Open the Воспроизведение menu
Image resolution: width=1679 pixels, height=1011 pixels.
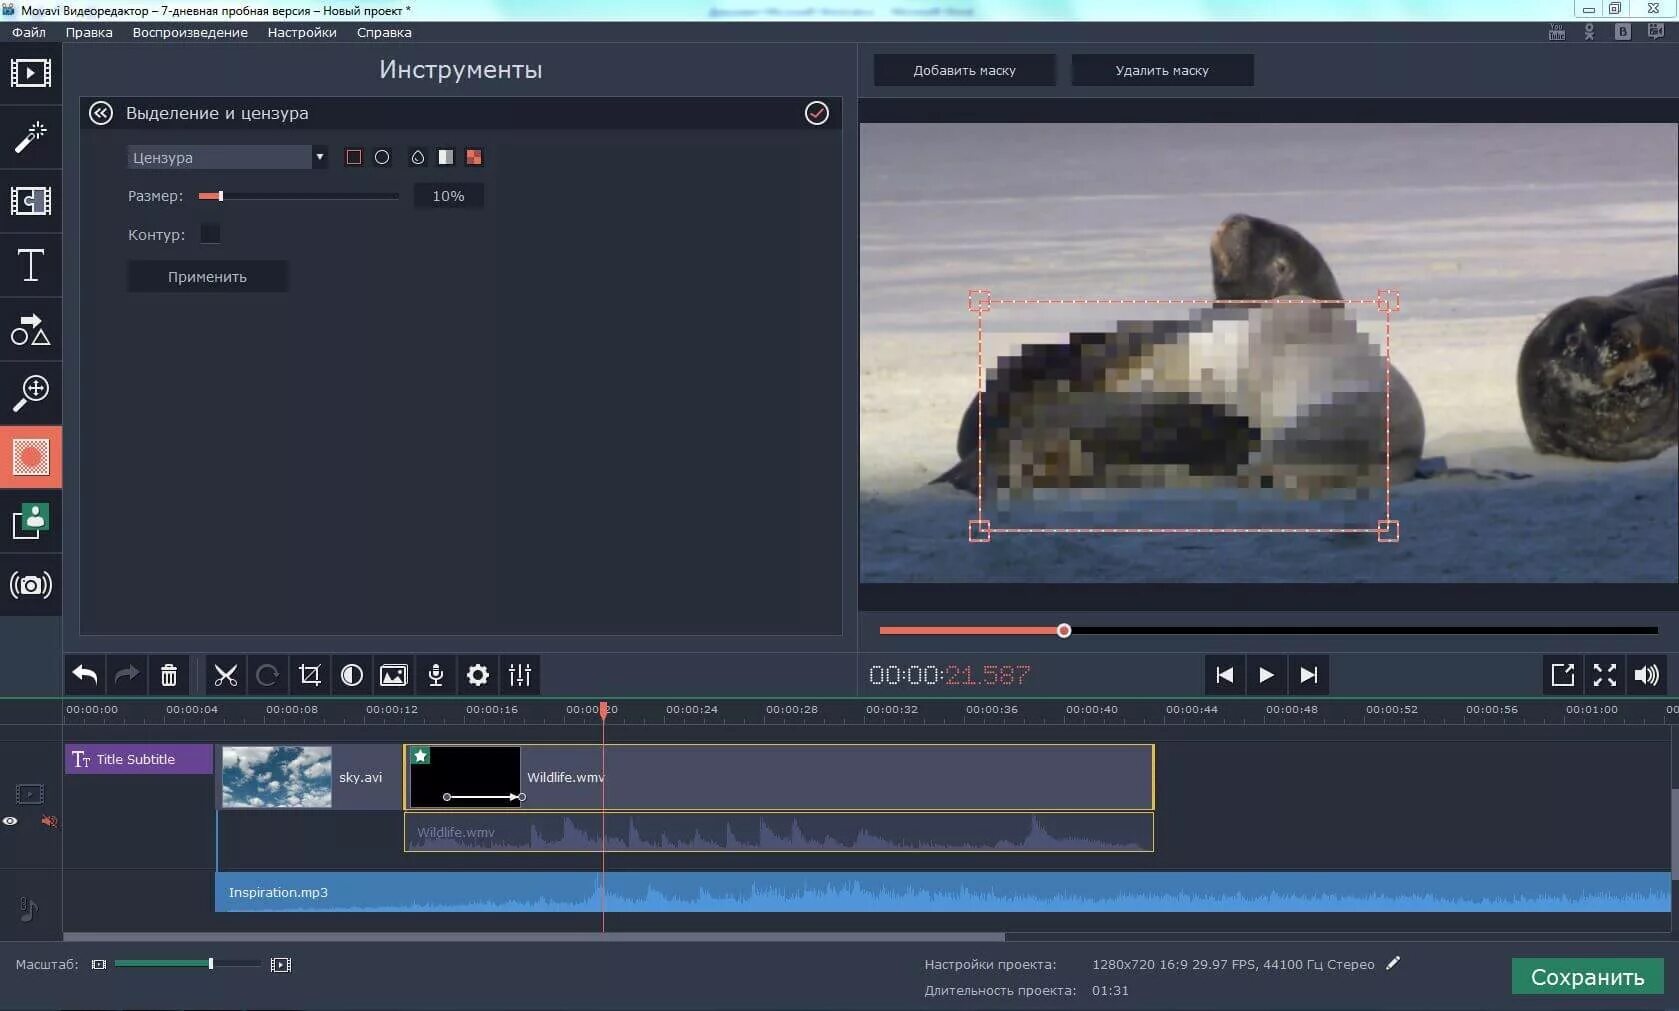pyautogui.click(x=190, y=32)
